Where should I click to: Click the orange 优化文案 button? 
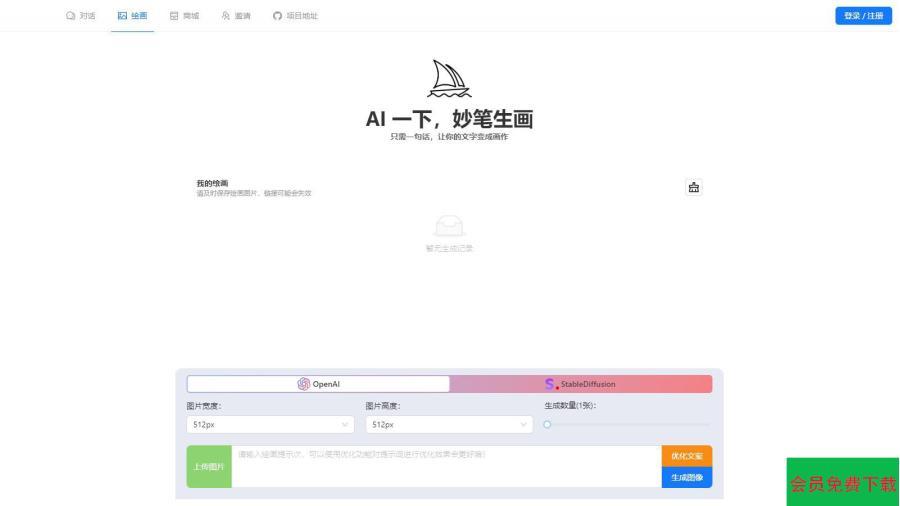point(687,456)
